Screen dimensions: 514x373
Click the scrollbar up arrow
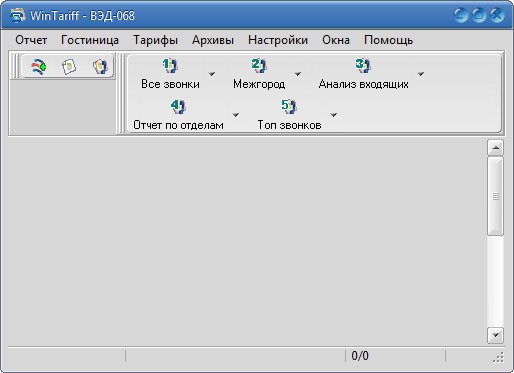pos(495,147)
